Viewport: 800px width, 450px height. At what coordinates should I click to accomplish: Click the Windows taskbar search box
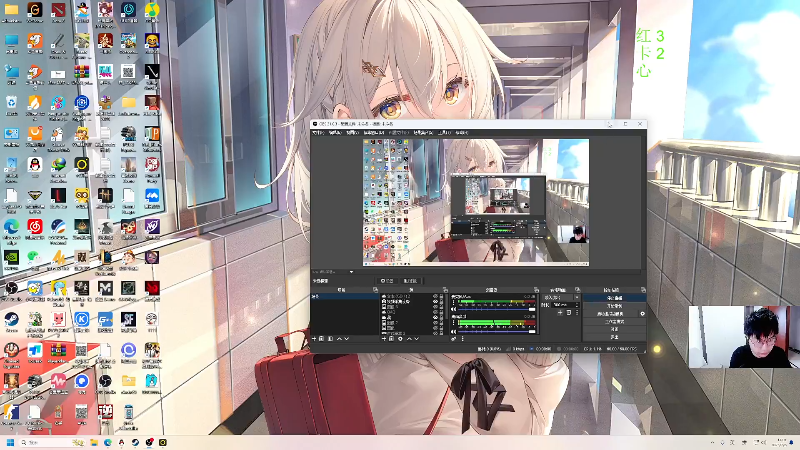53,442
